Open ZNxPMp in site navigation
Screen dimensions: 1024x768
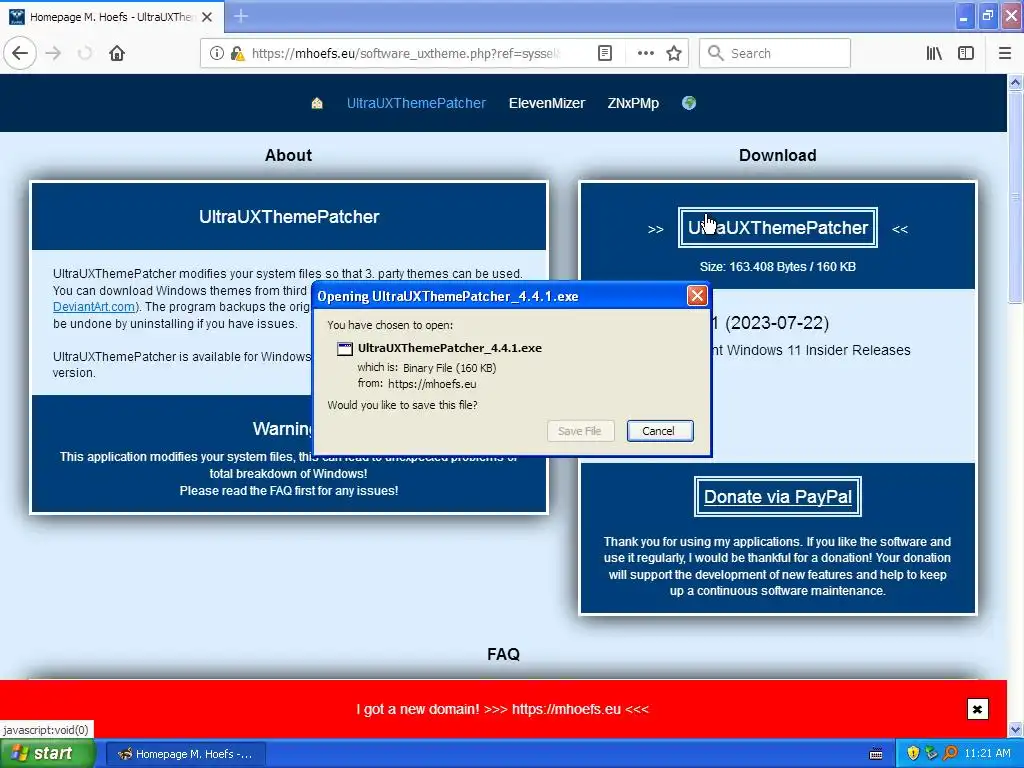tap(633, 103)
